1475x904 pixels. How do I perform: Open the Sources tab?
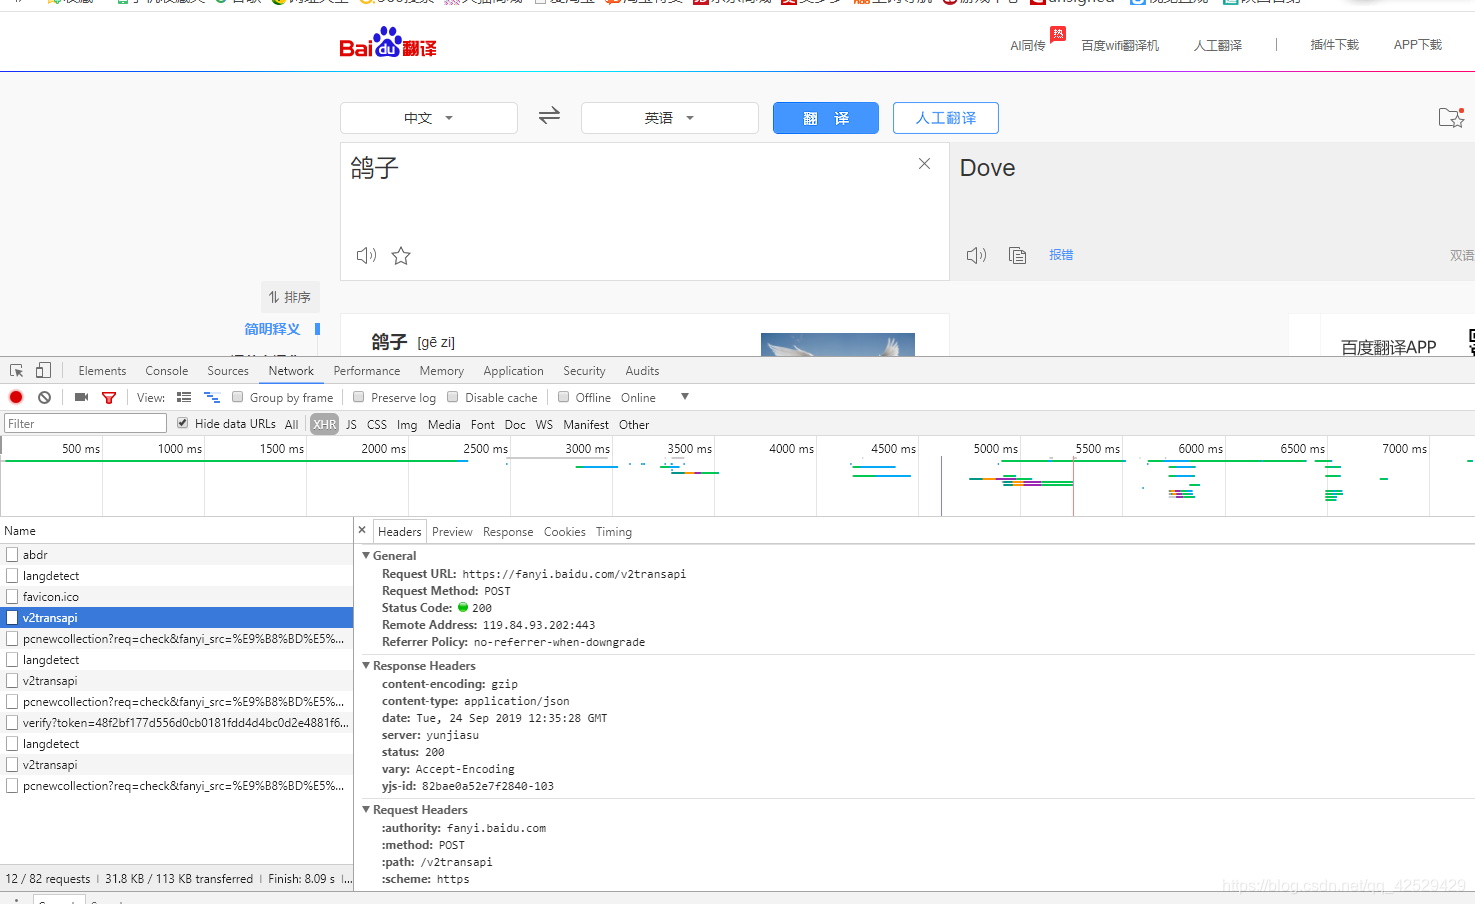coord(228,370)
